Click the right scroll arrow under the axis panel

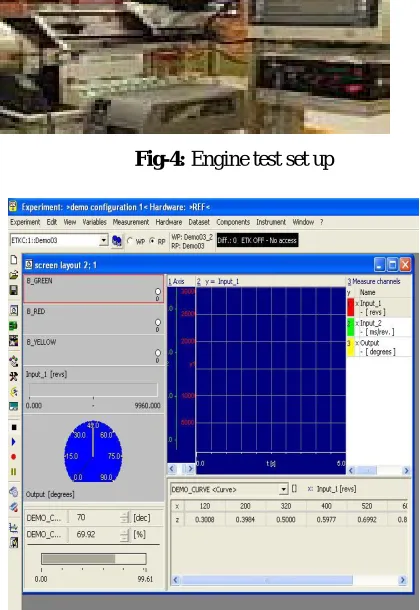[190, 468]
